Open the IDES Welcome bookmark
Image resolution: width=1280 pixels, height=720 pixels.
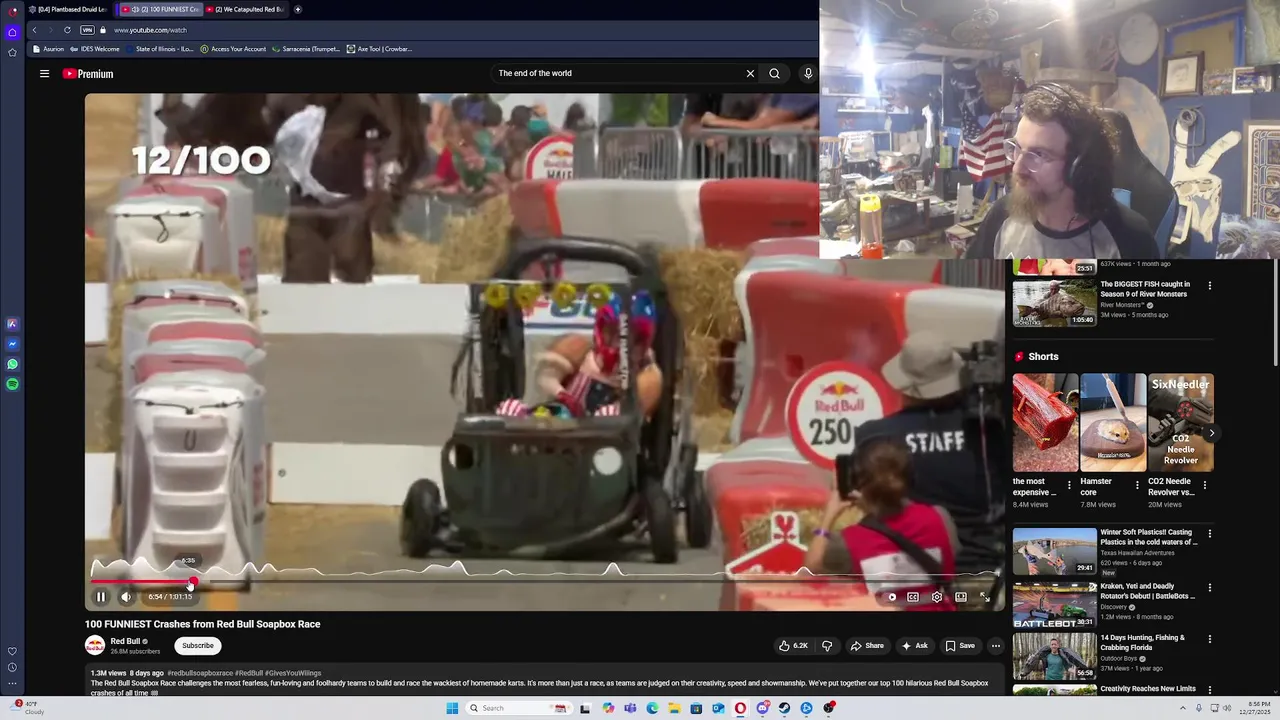click(x=95, y=48)
